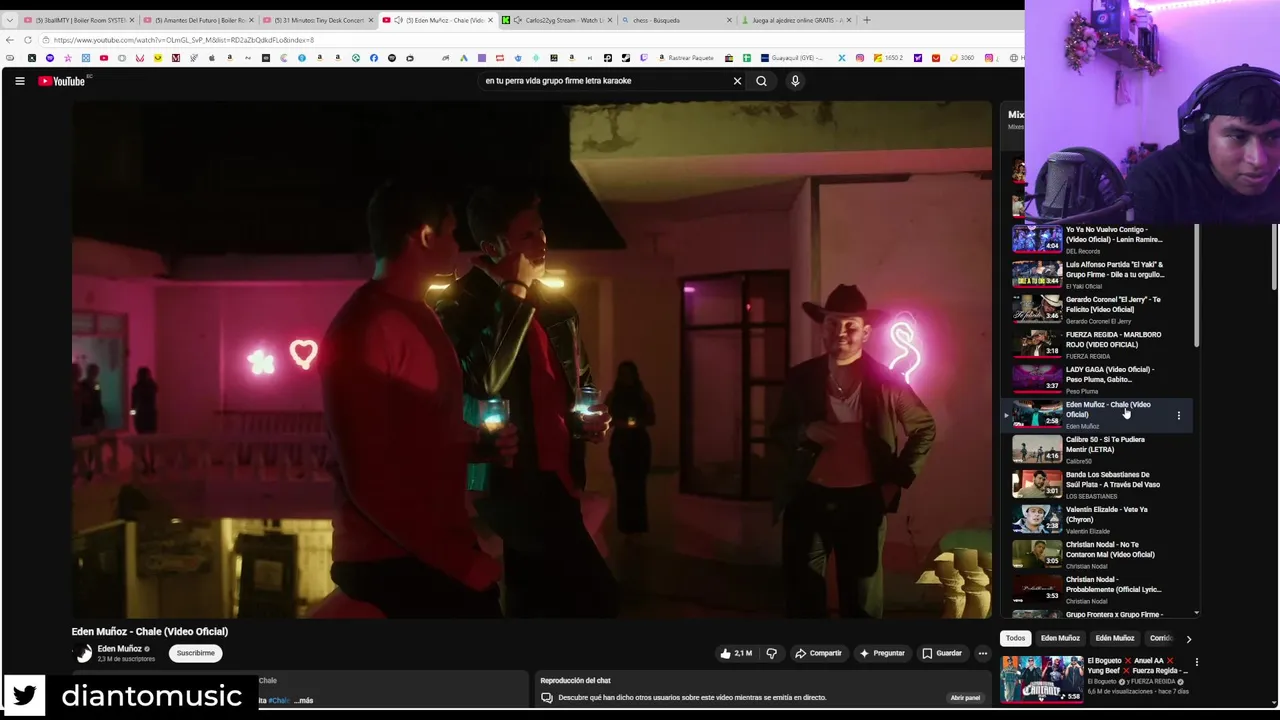Screen dimensions: 1280x720
Task: Open the more actions ellipsis beside Guardar
Action: (x=982, y=653)
